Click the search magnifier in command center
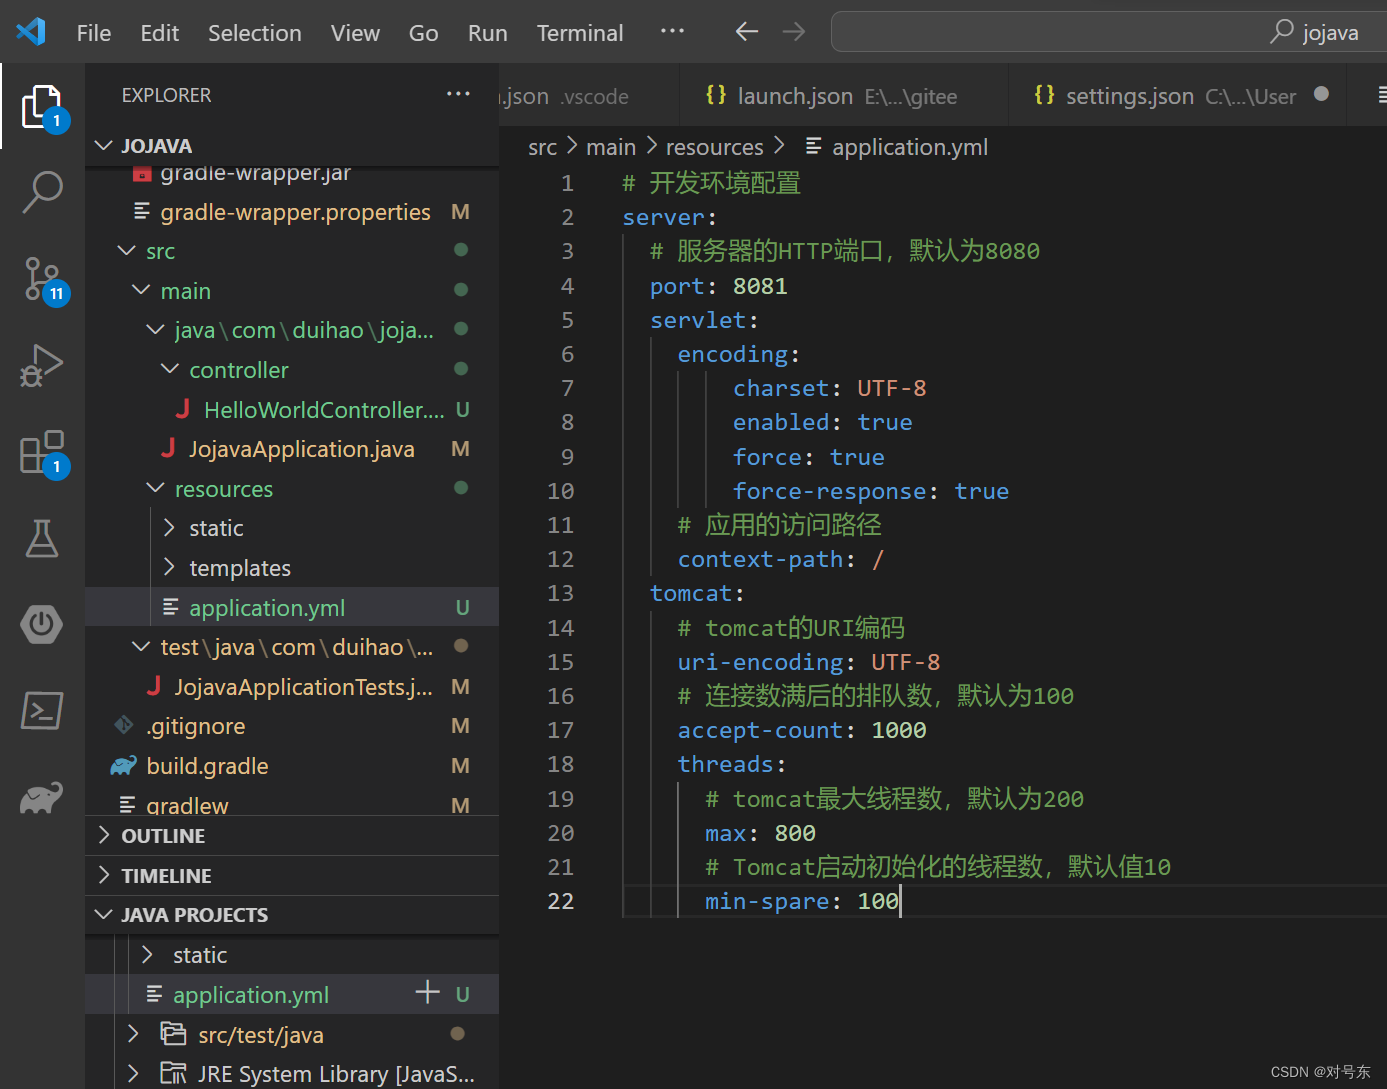Screen dimensions: 1387x1089 click(1281, 32)
